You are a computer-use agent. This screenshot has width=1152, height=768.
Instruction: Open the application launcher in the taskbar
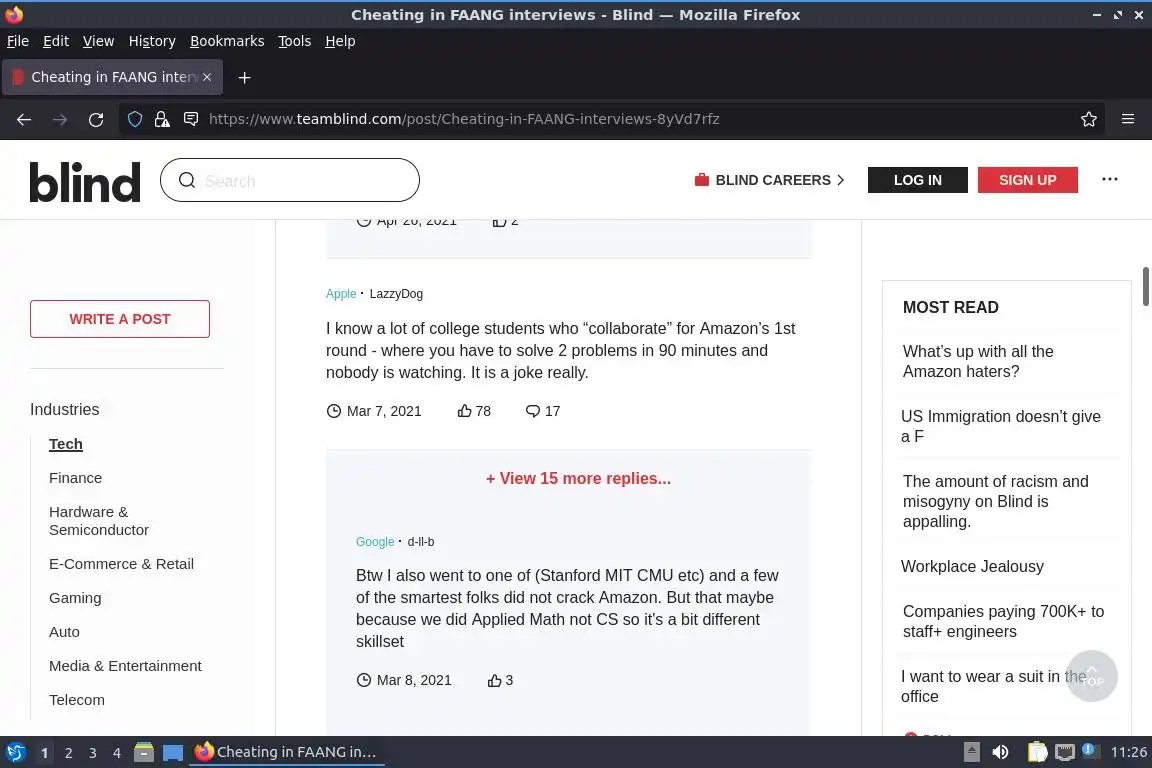pos(15,753)
